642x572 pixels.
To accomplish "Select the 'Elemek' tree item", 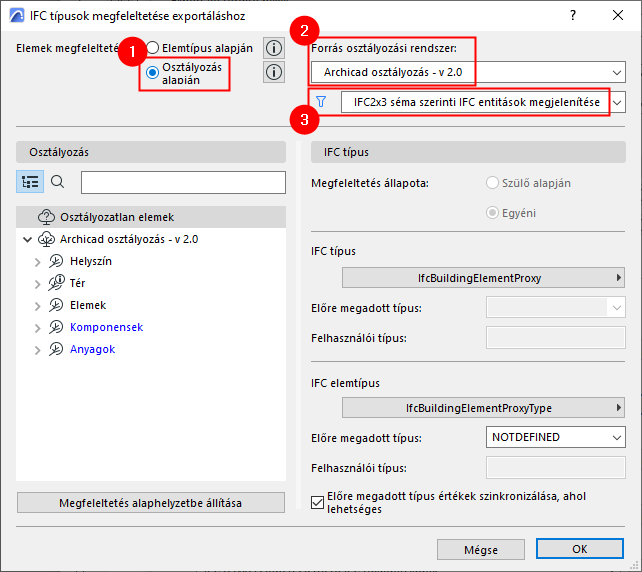I will [x=88, y=305].
